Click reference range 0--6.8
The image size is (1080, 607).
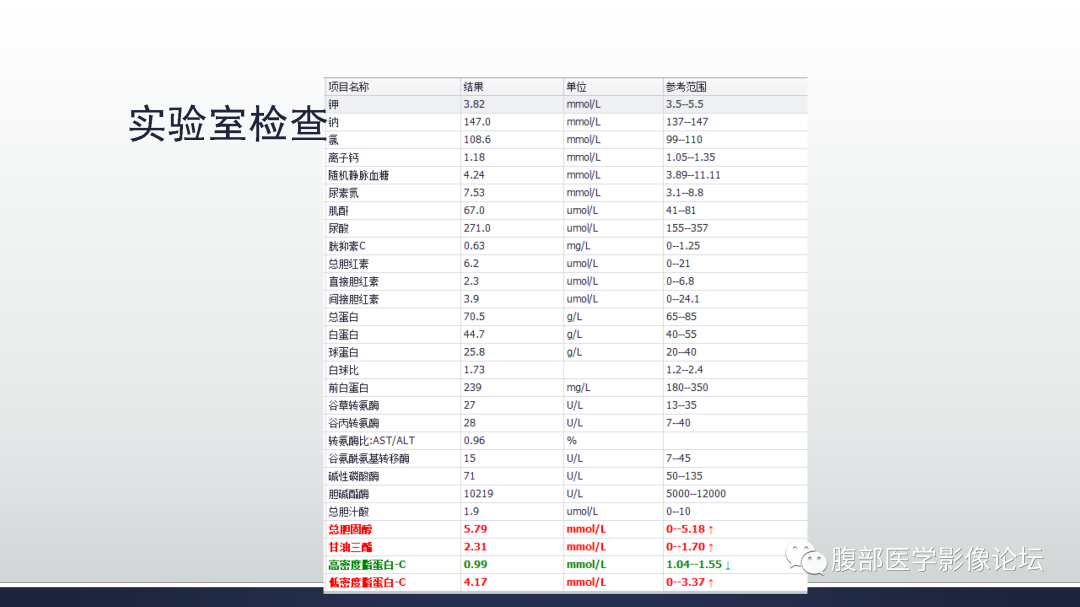pyautogui.click(x=680, y=282)
